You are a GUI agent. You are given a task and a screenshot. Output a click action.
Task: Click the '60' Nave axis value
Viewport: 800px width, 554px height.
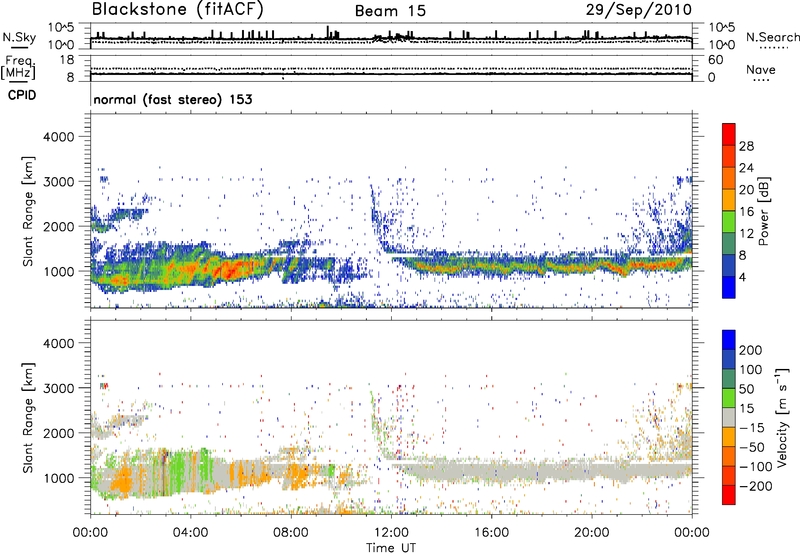[715, 60]
